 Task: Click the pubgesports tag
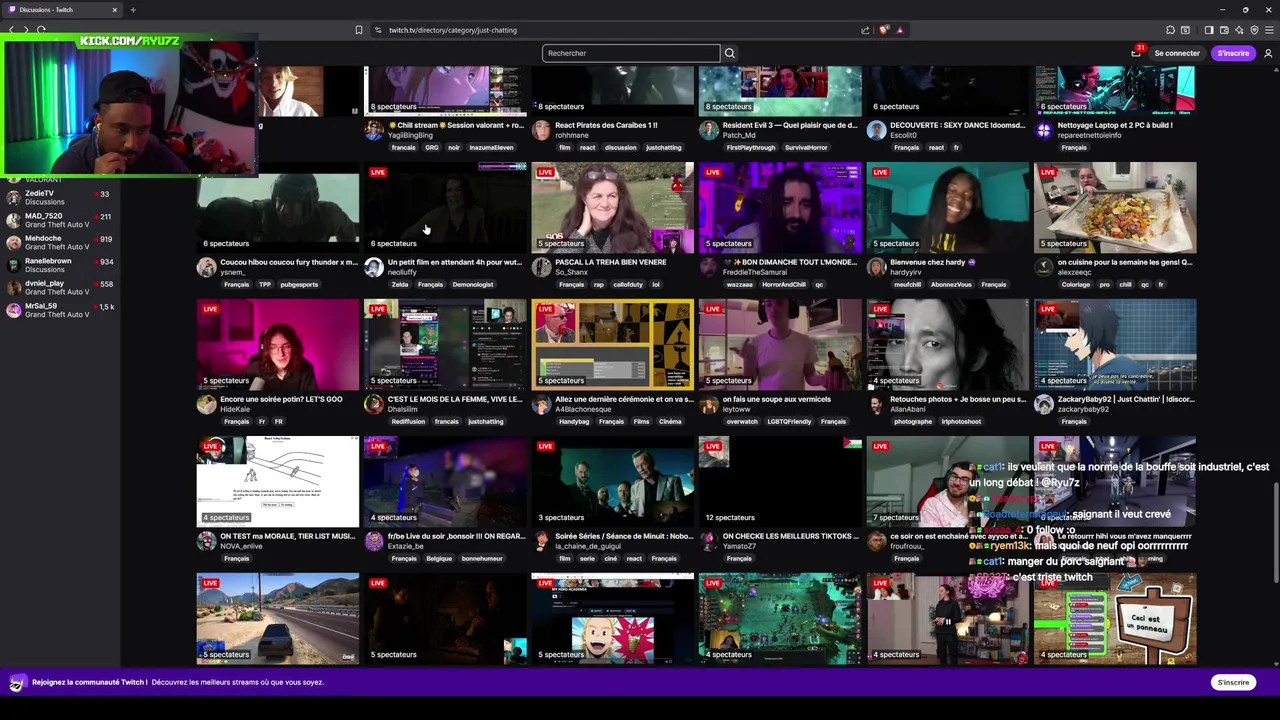[x=298, y=284]
